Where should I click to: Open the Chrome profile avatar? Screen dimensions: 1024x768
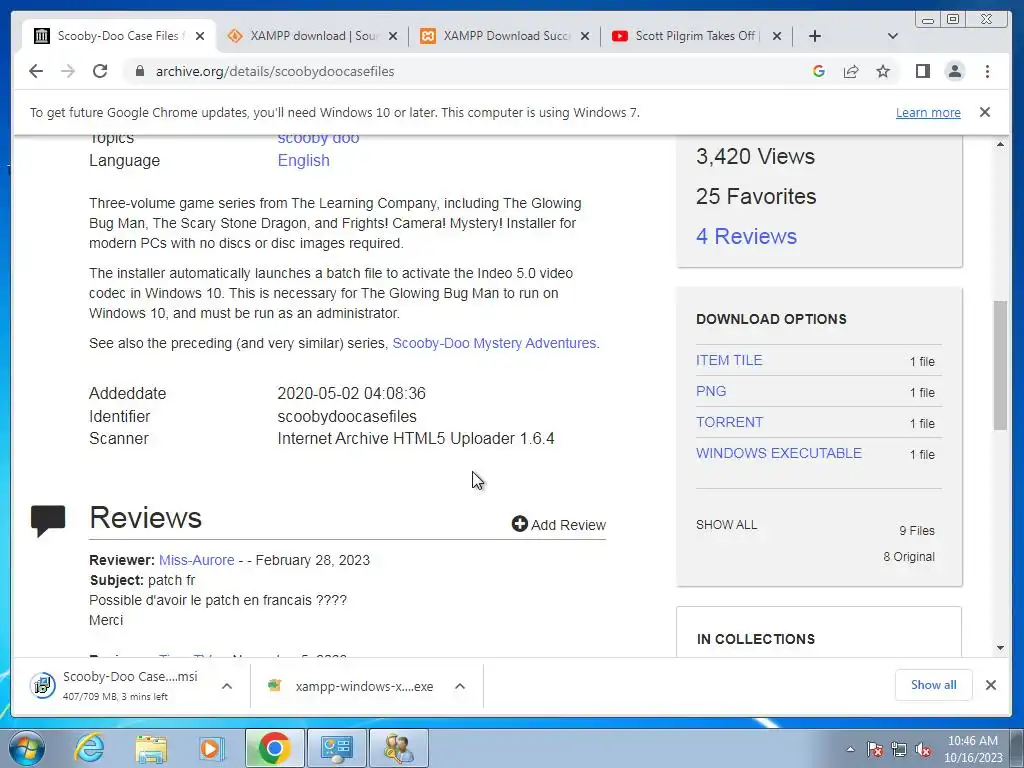[x=955, y=71]
